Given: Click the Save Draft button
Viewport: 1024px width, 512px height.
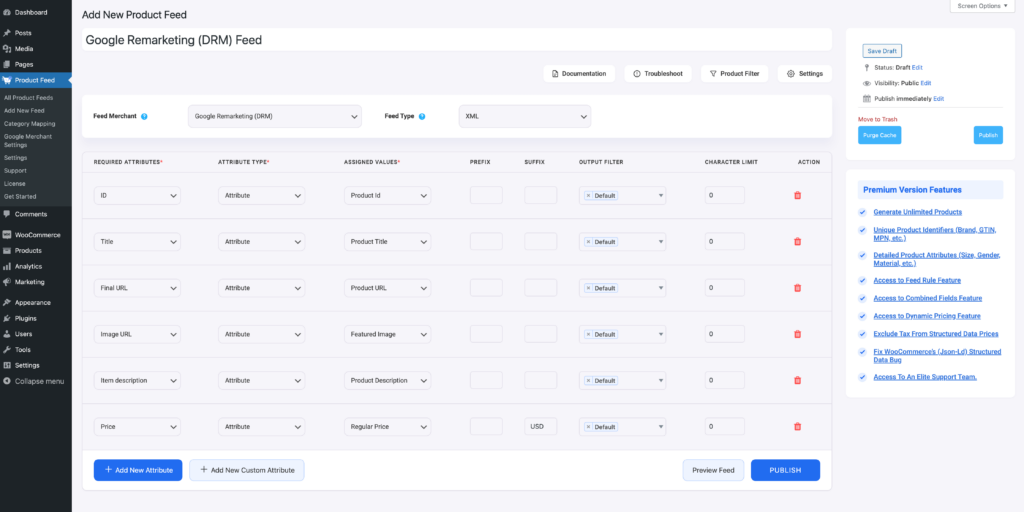Looking at the screenshot, I should pyautogui.click(x=882, y=51).
